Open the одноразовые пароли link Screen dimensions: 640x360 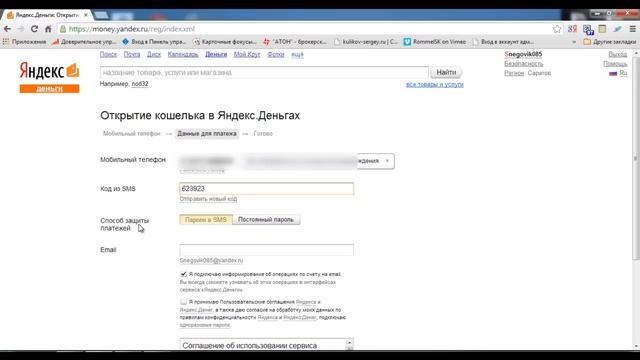[x=204, y=325]
